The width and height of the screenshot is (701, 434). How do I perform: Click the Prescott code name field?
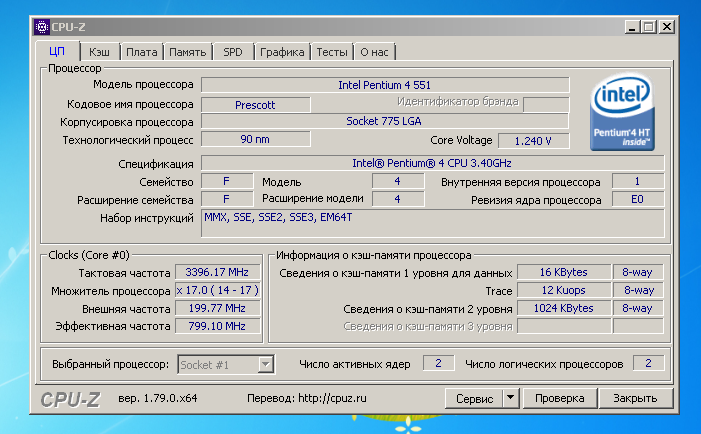click(x=256, y=105)
